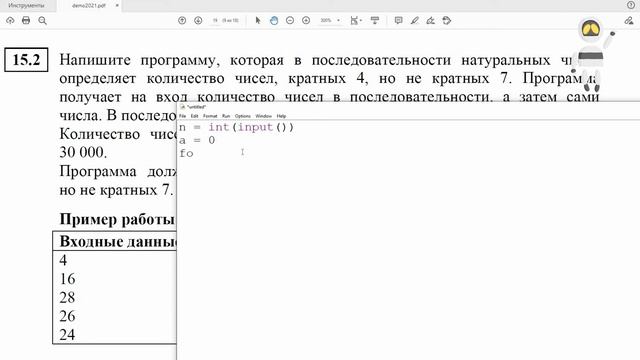Zoom in with the plus icon
This screenshot has height=360, width=640.
click(306, 20)
